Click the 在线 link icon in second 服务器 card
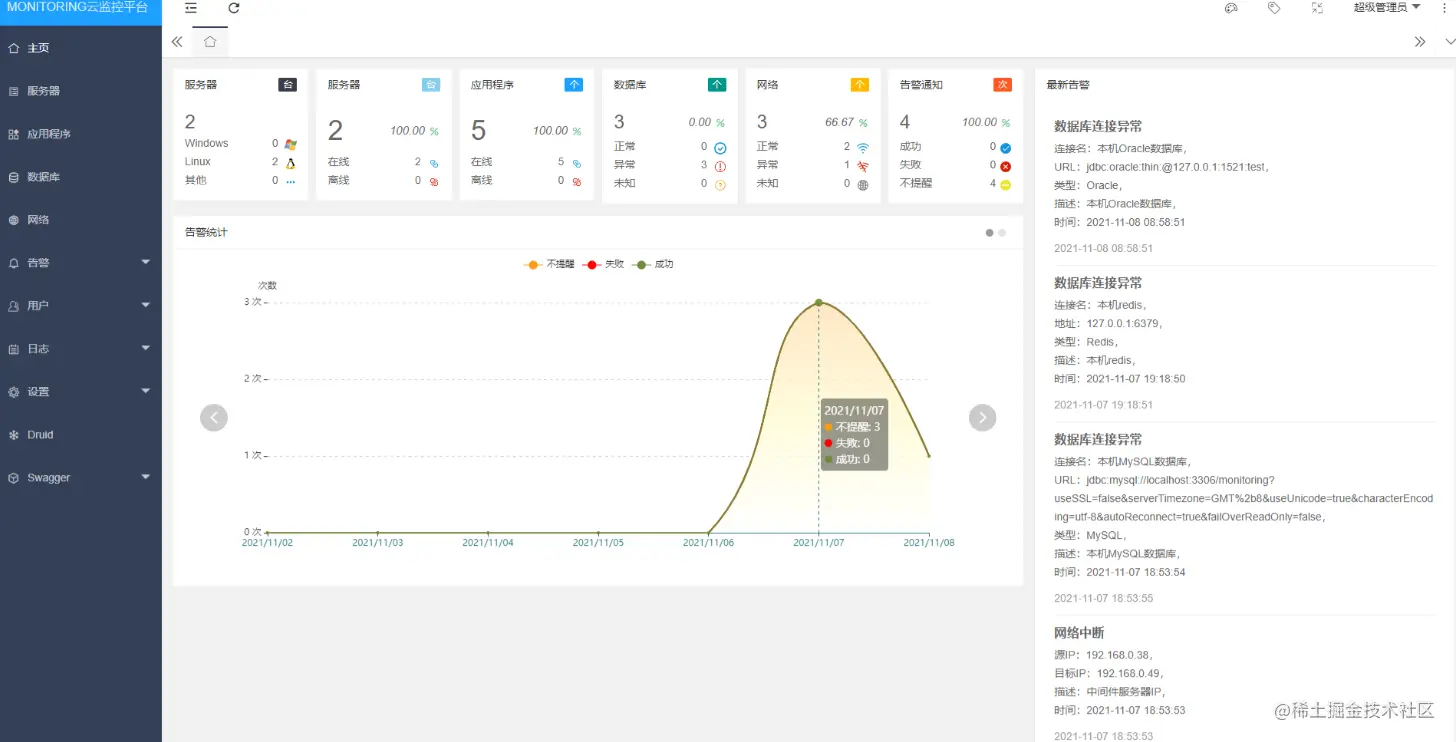 click(x=434, y=163)
